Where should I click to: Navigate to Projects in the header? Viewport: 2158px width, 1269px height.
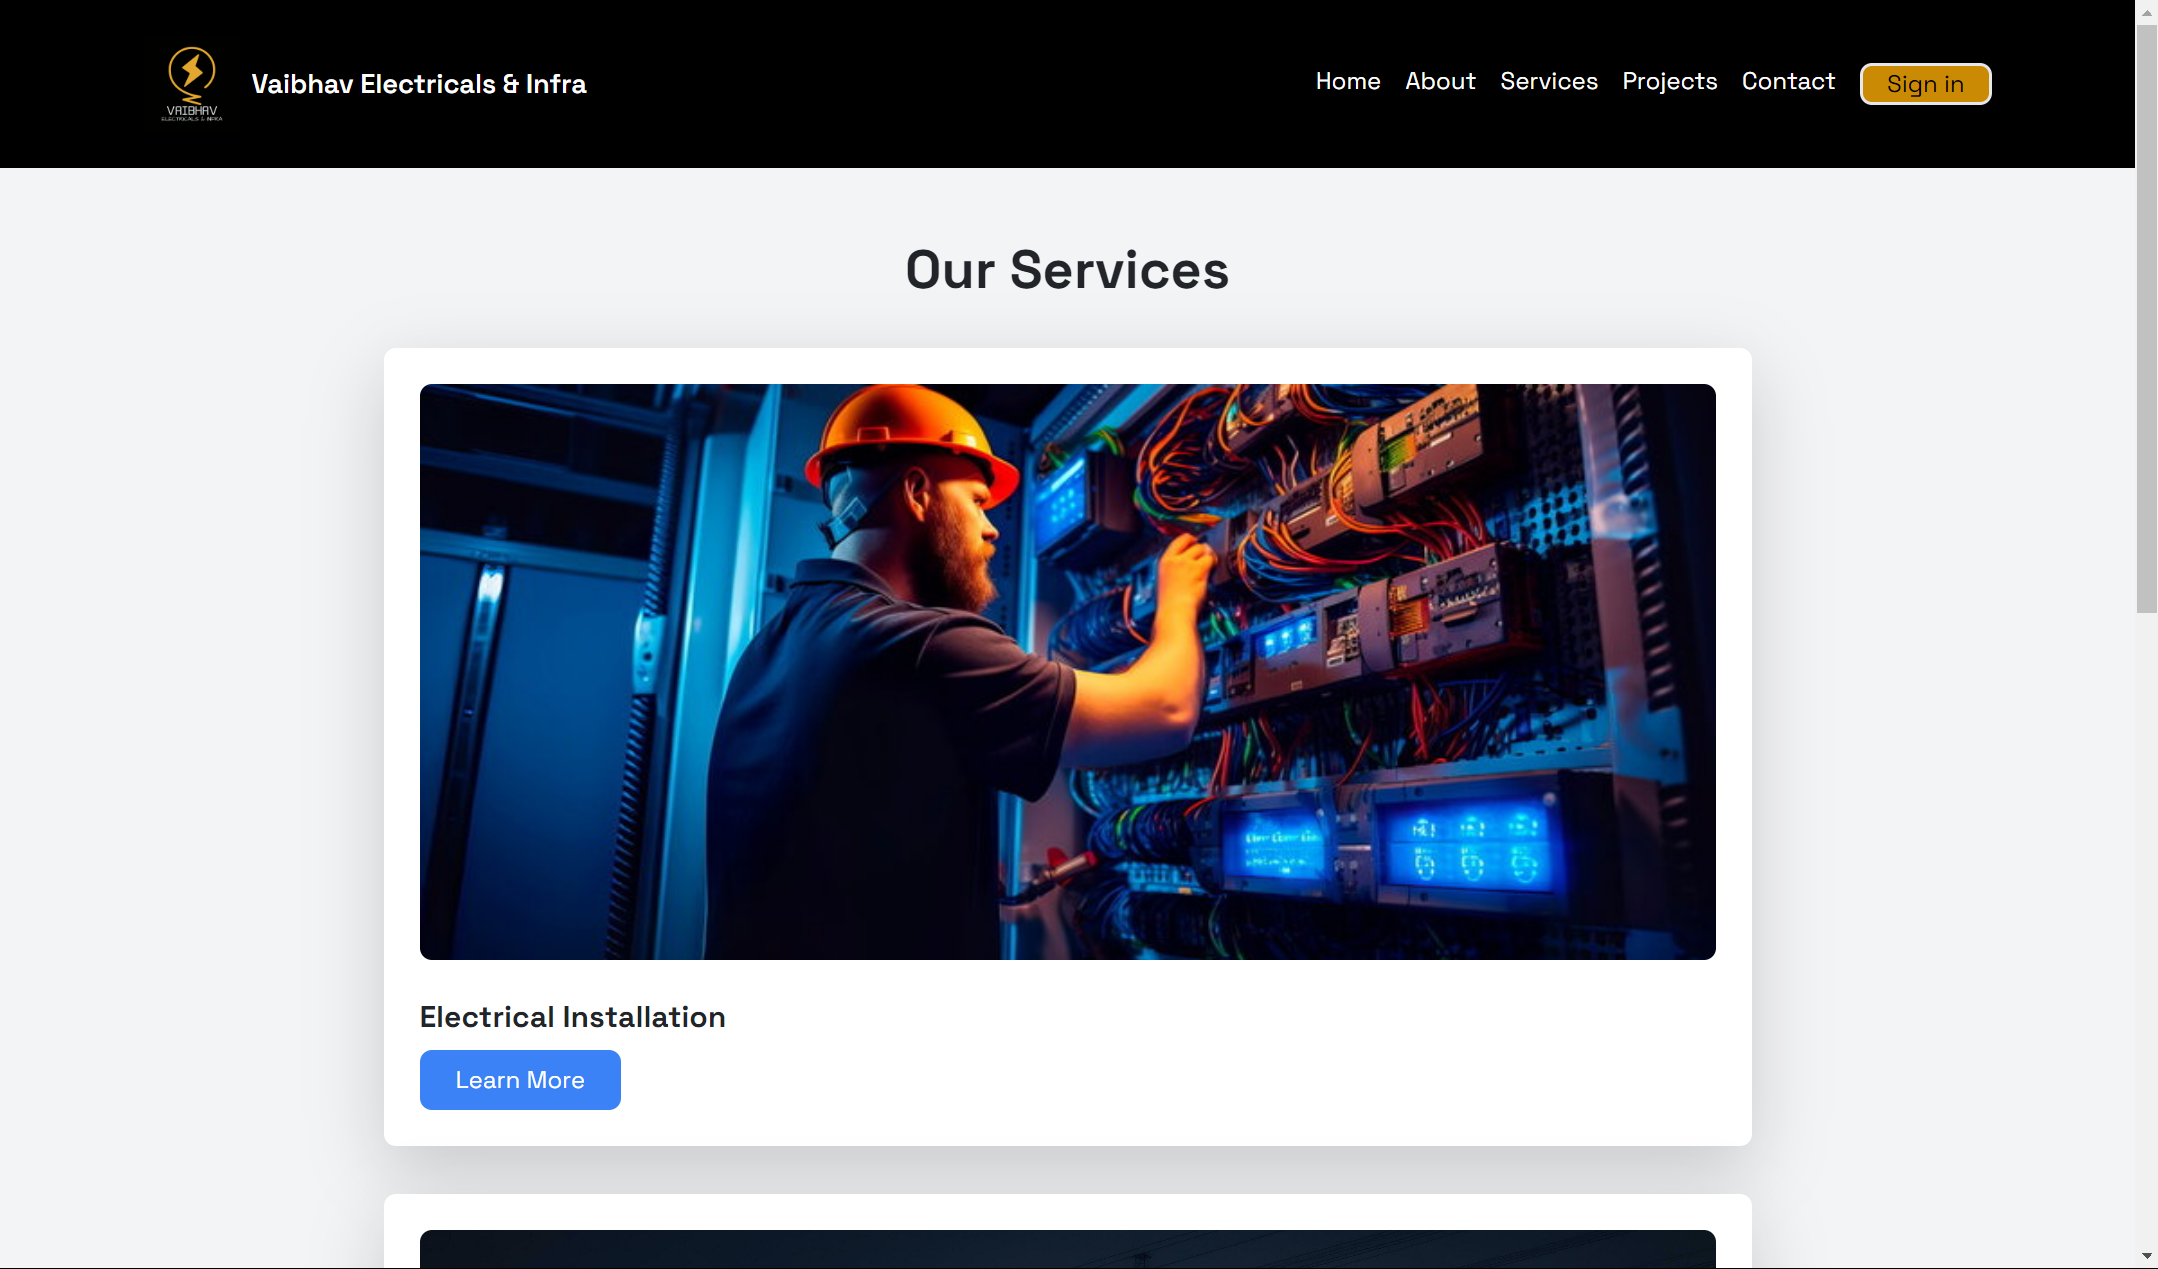point(1669,82)
